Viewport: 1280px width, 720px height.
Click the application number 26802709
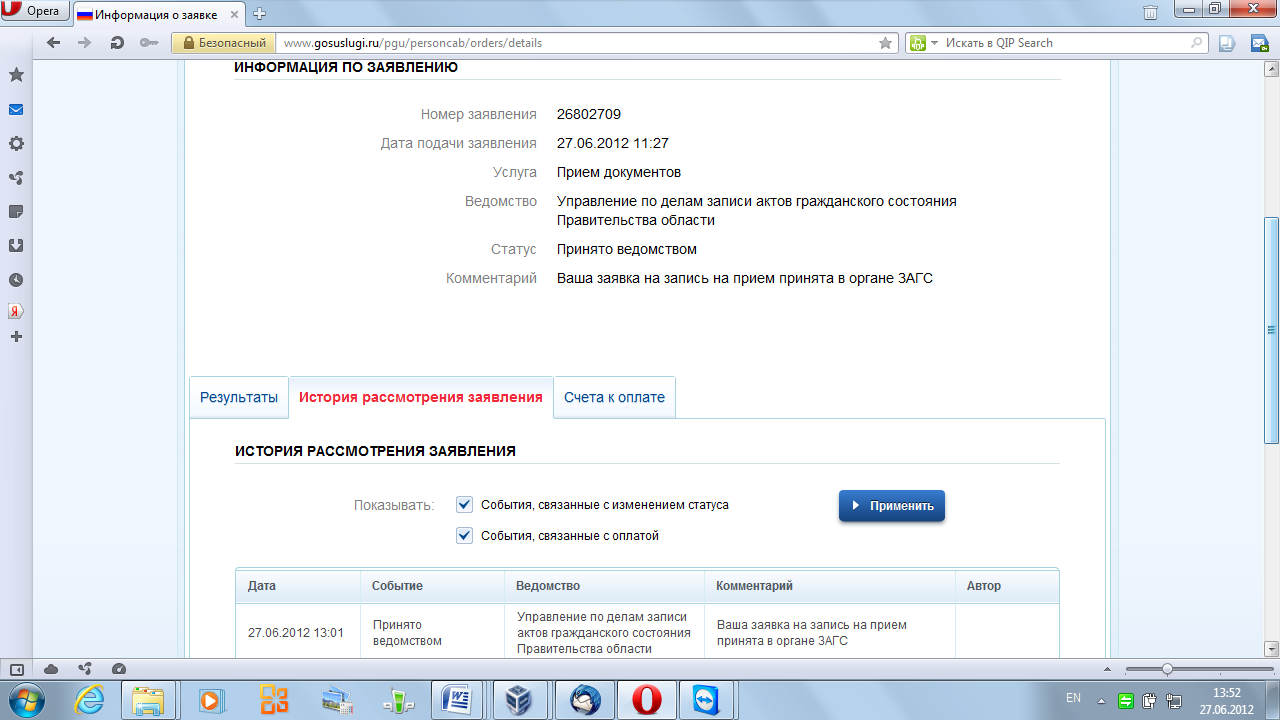[x=589, y=114]
